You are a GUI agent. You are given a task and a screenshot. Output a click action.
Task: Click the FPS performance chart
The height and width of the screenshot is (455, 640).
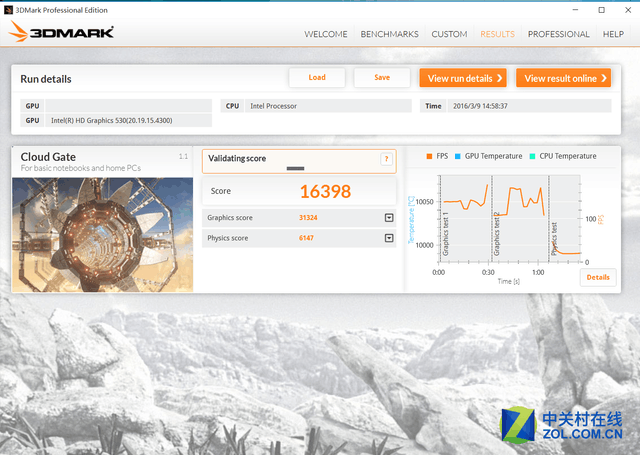pyautogui.click(x=509, y=219)
